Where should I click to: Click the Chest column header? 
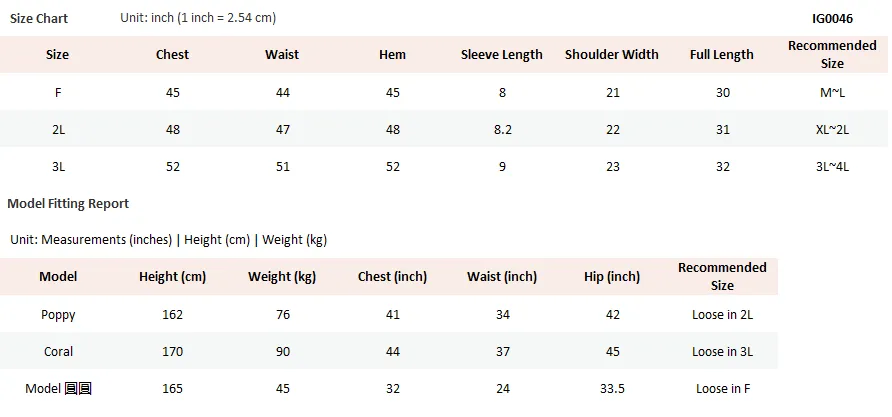tap(172, 55)
